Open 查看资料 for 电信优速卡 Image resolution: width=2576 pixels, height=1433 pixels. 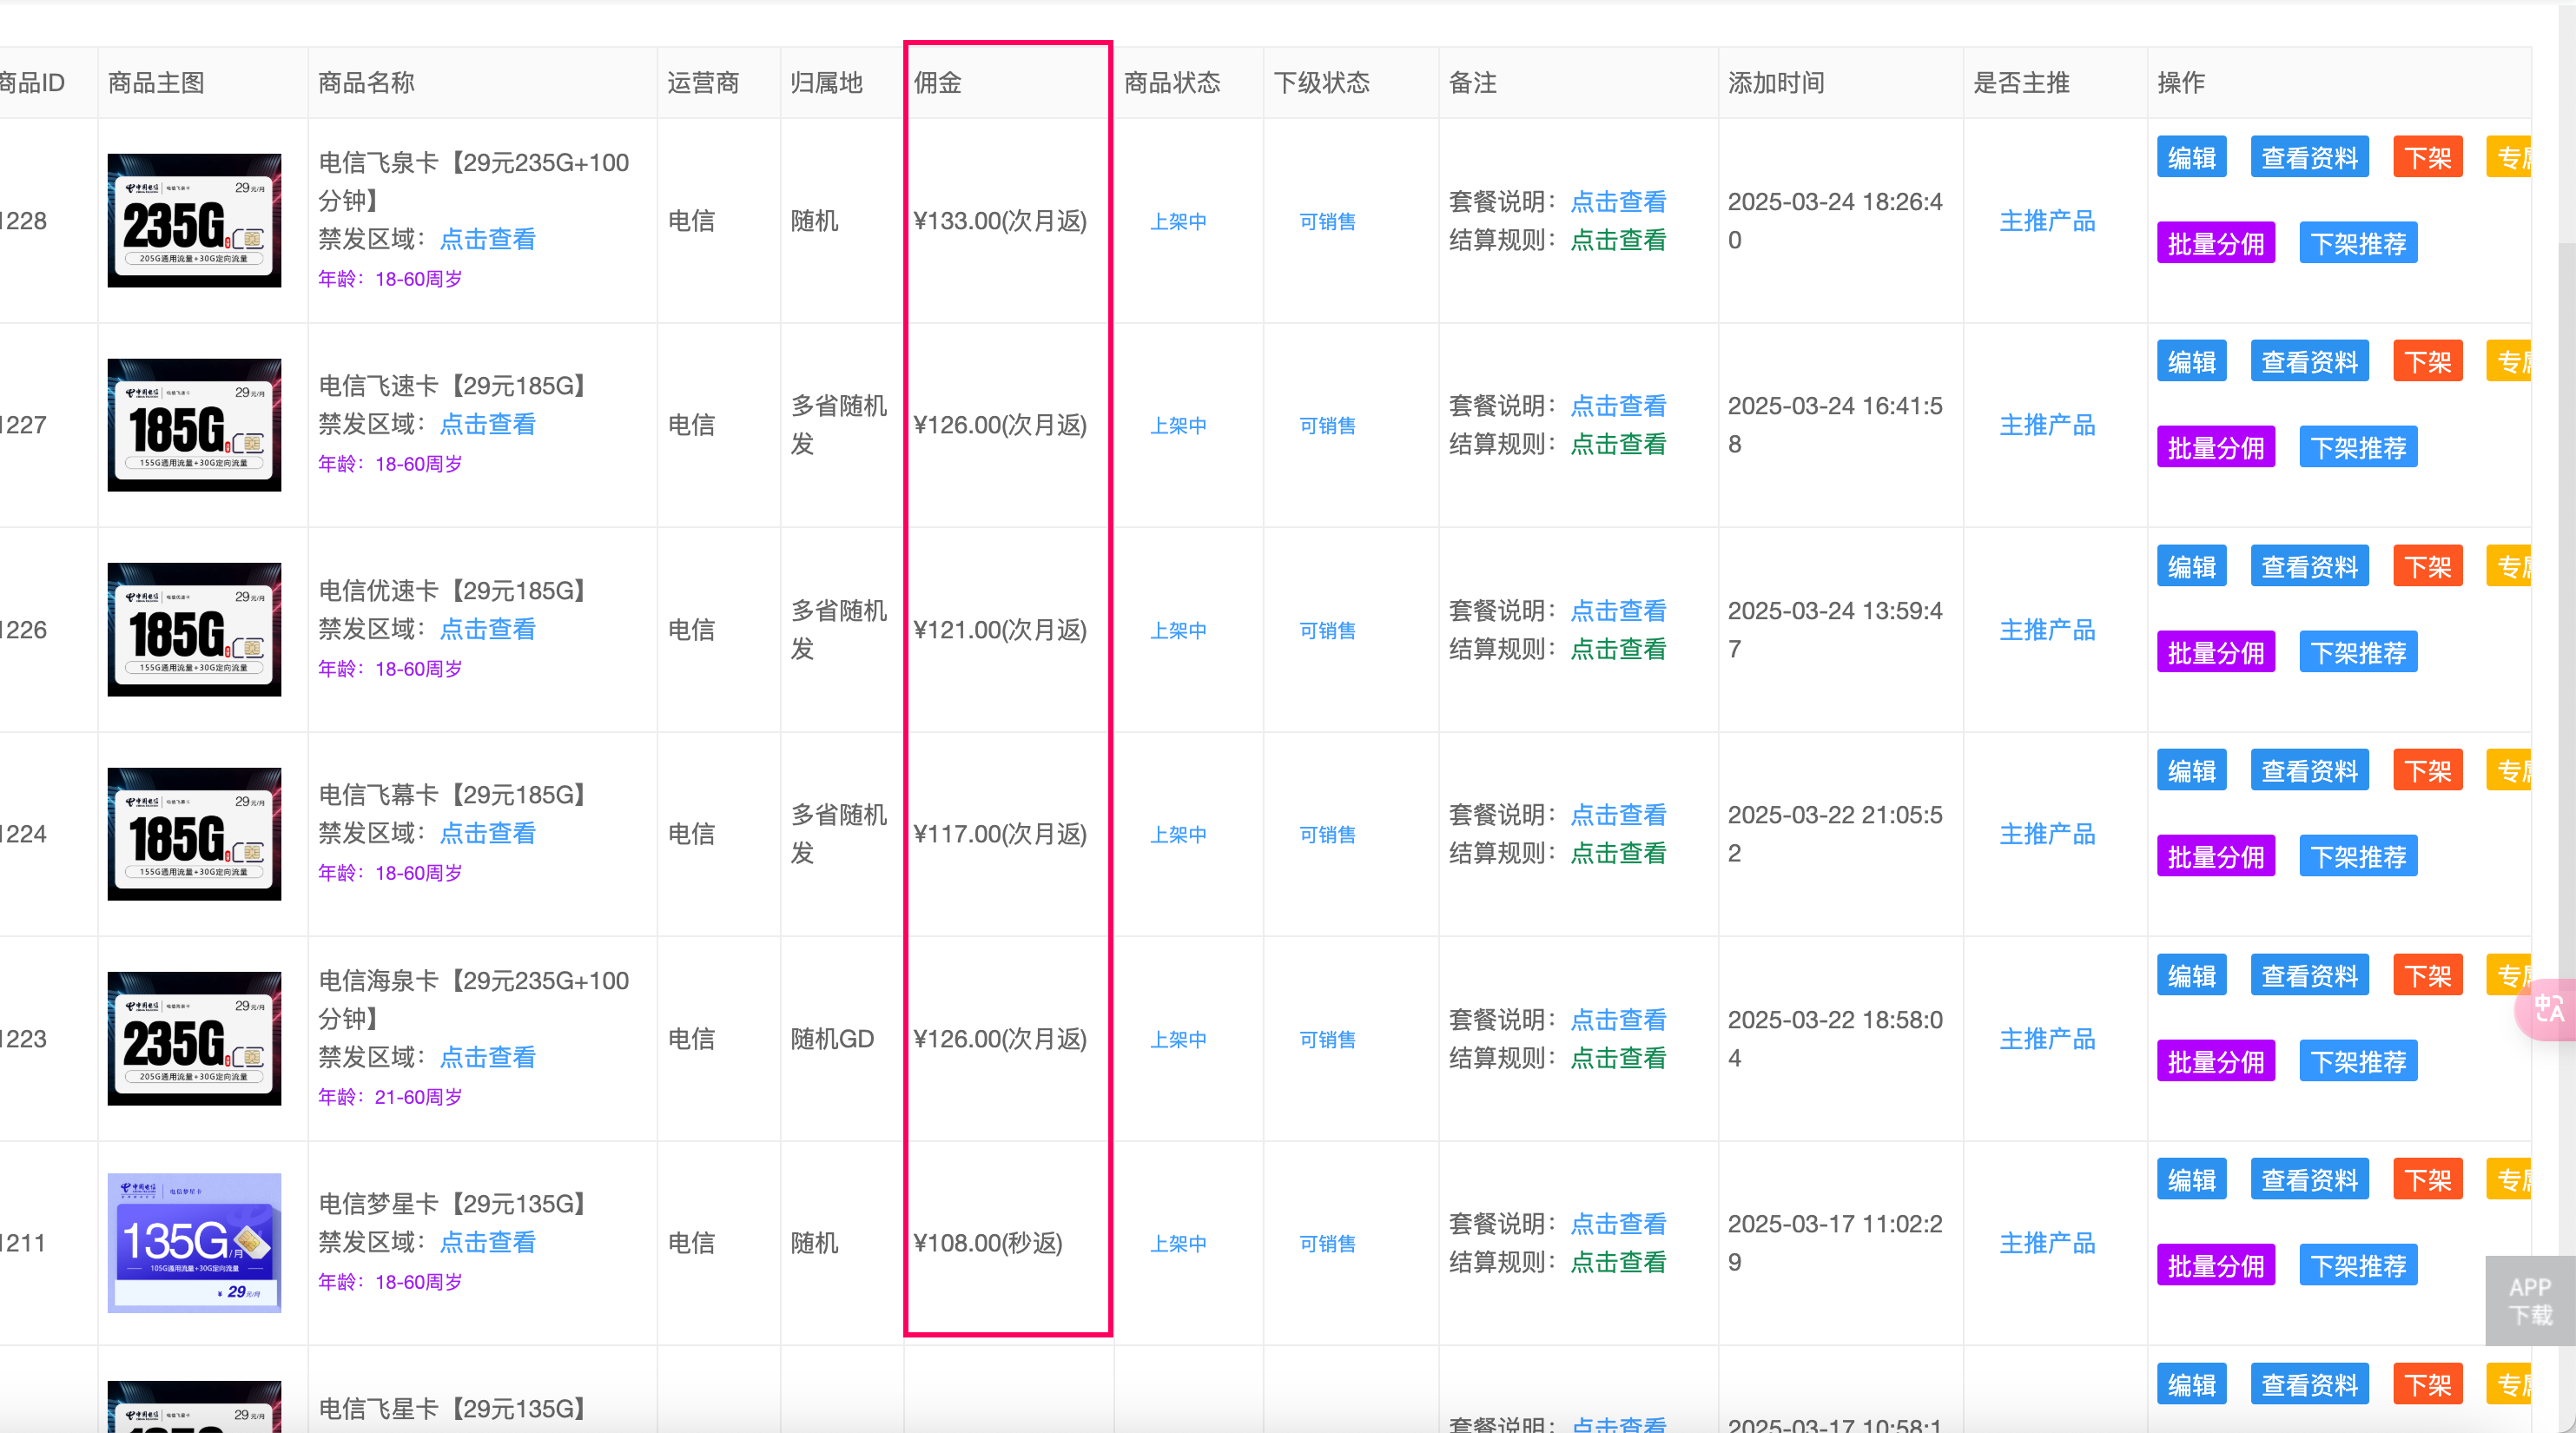click(2309, 567)
